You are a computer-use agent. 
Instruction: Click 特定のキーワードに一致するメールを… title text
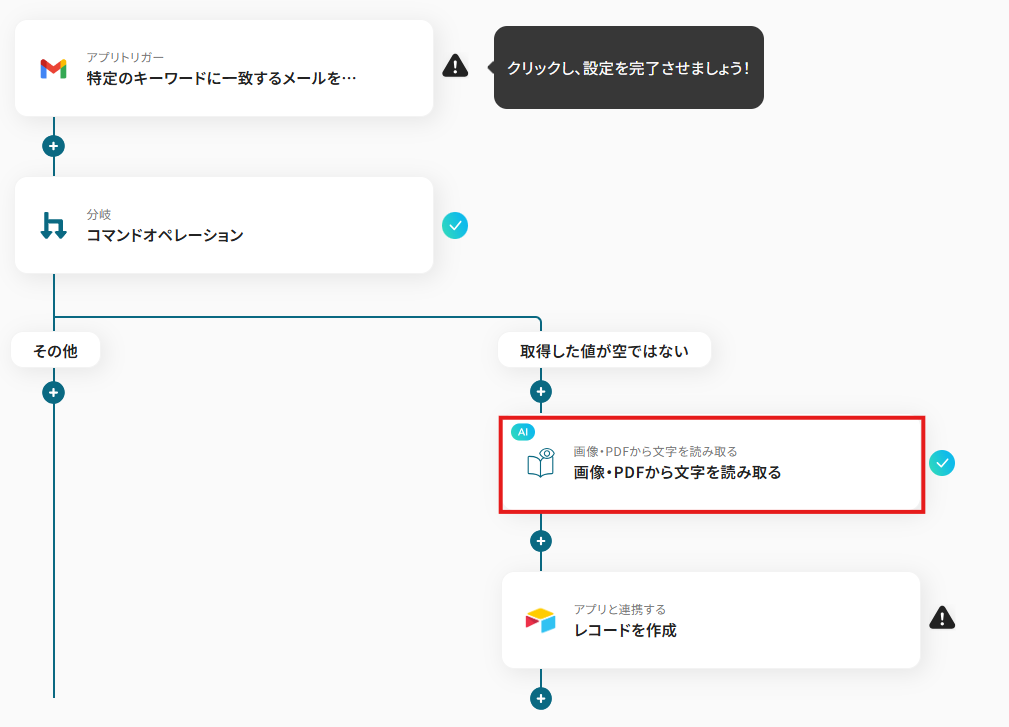point(221,78)
